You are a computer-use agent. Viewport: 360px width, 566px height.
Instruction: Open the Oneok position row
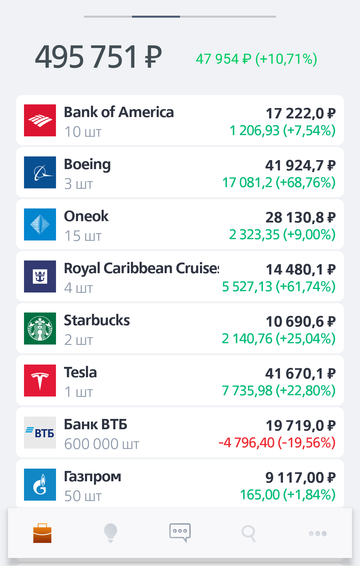(x=180, y=224)
